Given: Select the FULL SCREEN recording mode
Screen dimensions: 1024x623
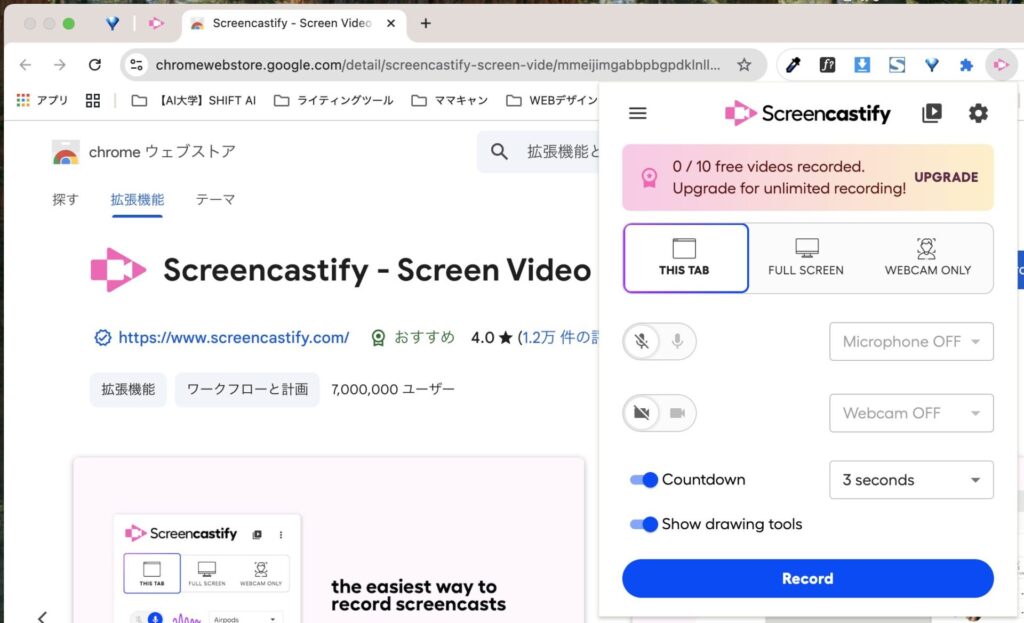Looking at the screenshot, I should click(x=806, y=258).
